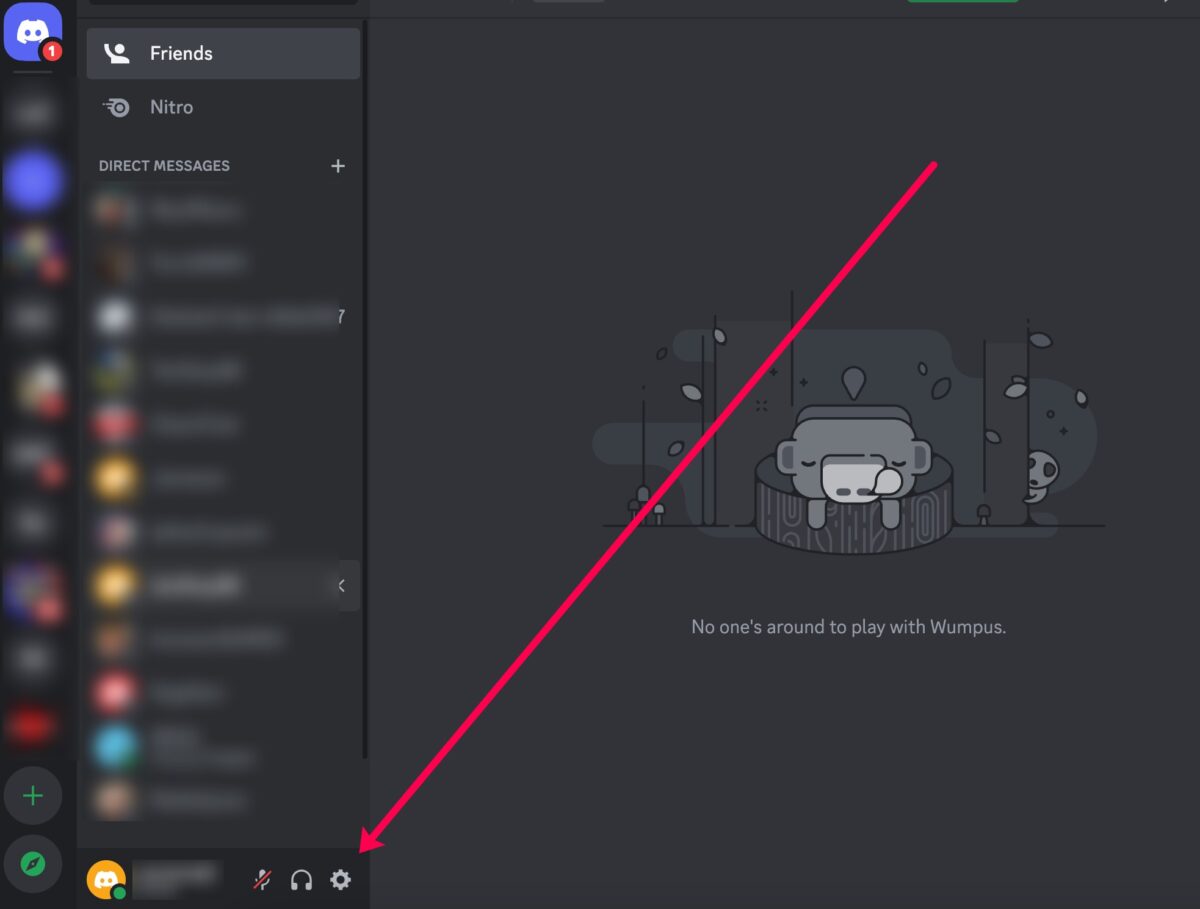1200x909 pixels.
Task: Click the collapse chevron on highlighted DM row
Action: tap(342, 586)
